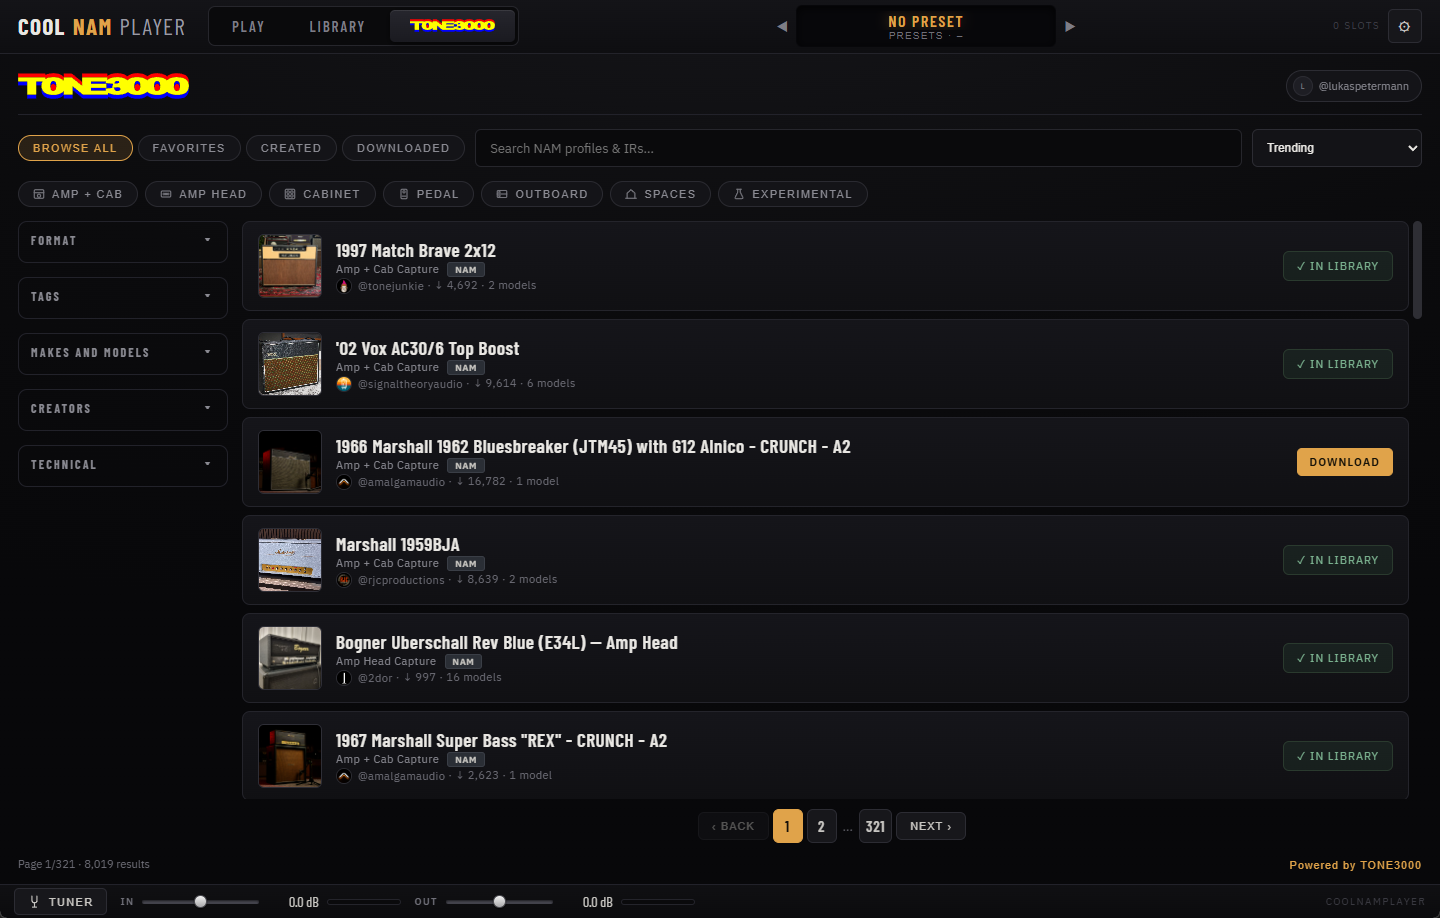Image resolution: width=1440 pixels, height=918 pixels.
Task: Toggle IN LIBRARY for Marshall 1959BJA
Action: (x=1338, y=560)
